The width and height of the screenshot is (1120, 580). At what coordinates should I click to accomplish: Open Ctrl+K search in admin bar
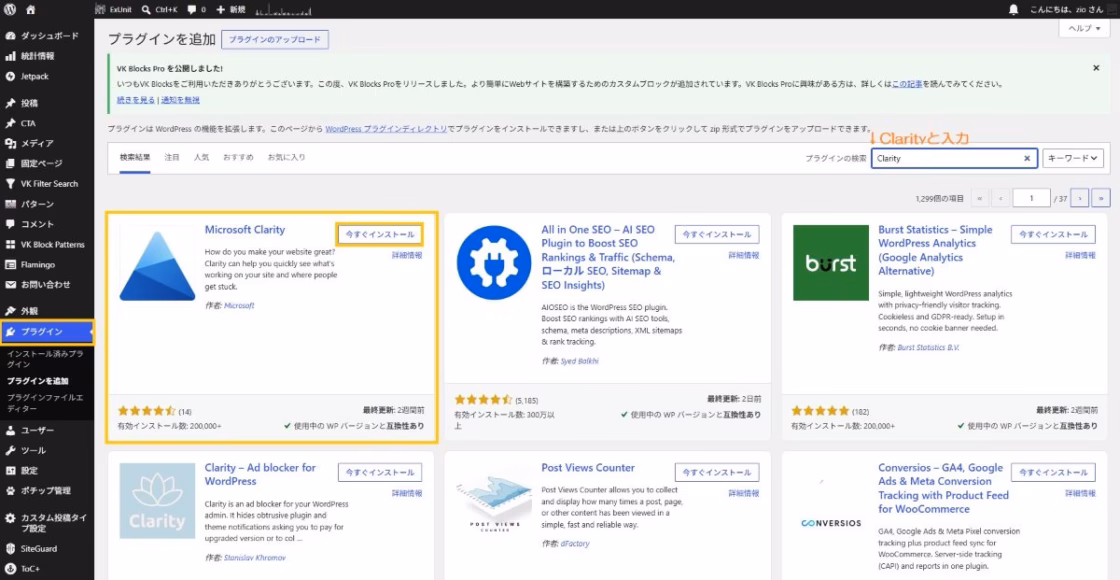159,9
